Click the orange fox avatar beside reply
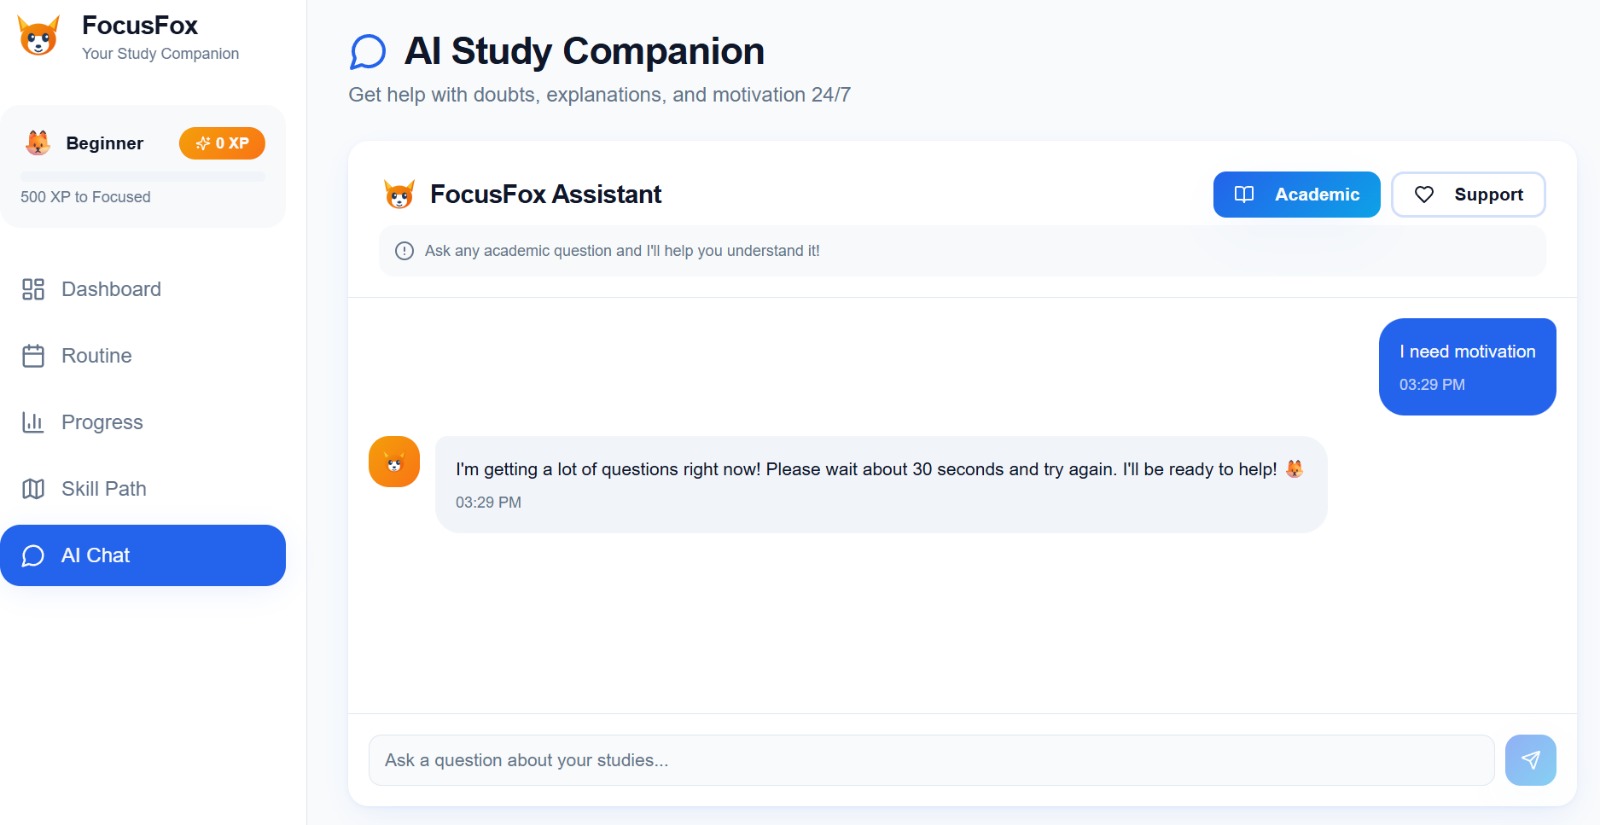This screenshot has height=825, width=1600. pyautogui.click(x=394, y=462)
